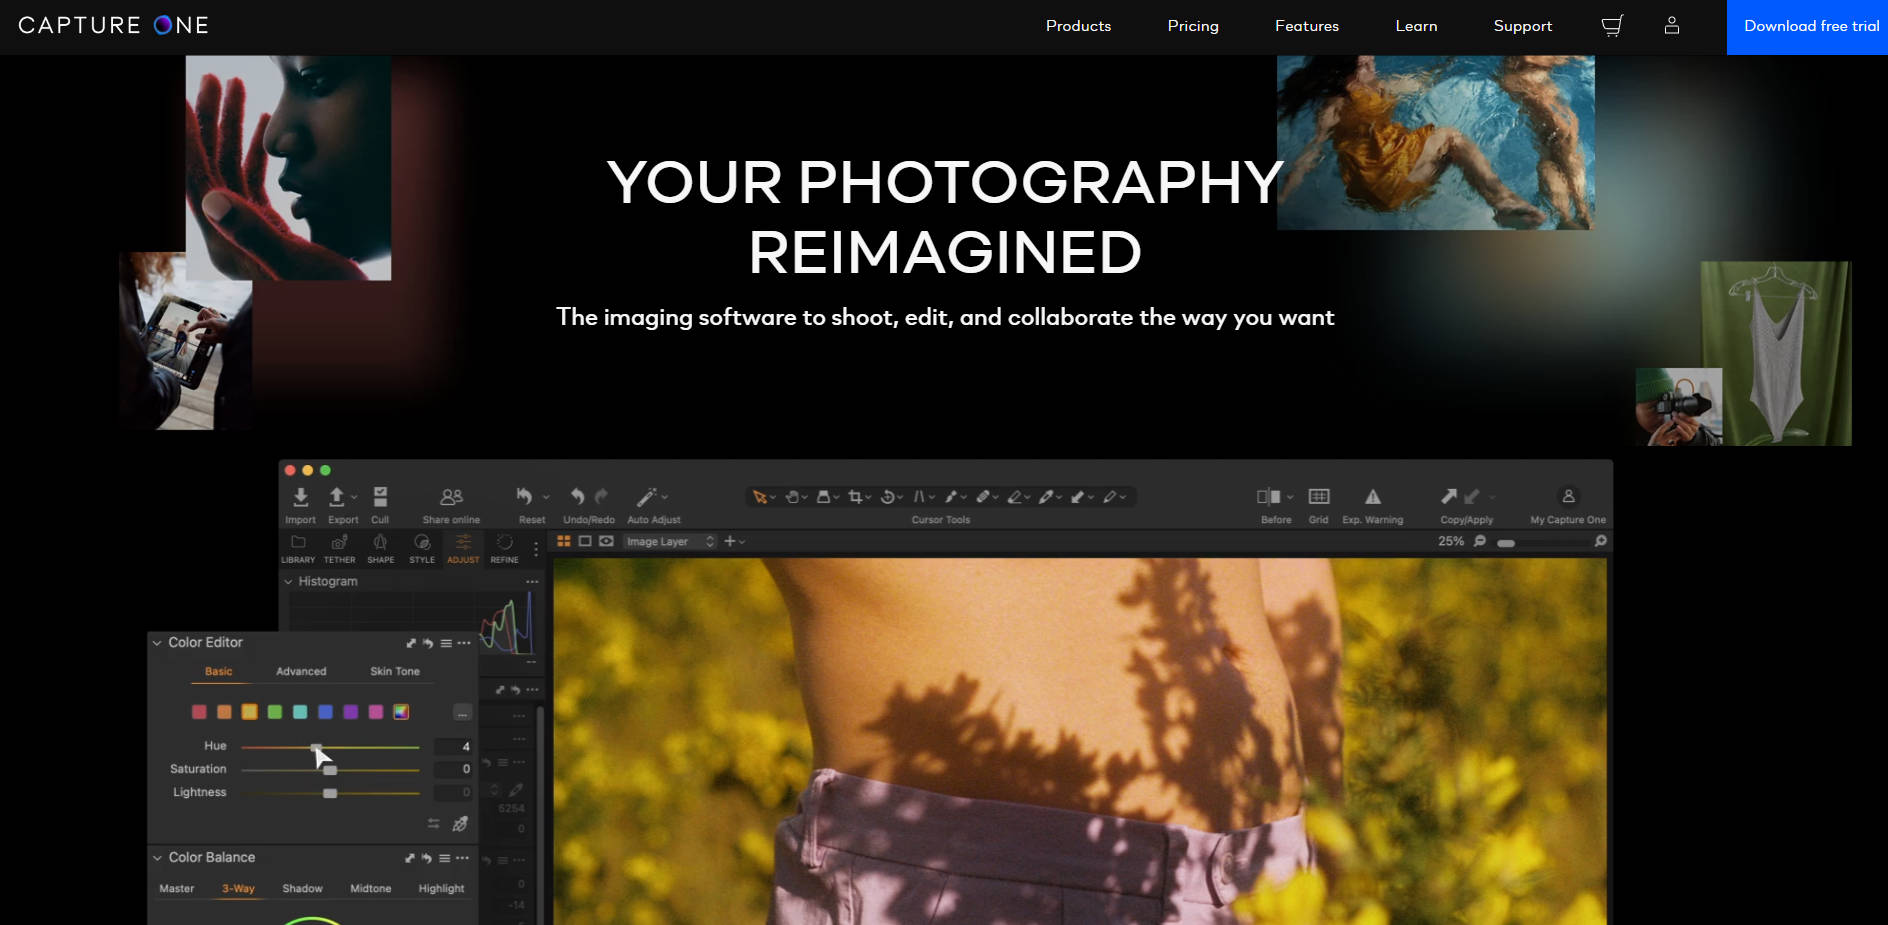Toggle the proofing eye icon in the viewer bar
This screenshot has width=1888, height=925.
tap(606, 541)
